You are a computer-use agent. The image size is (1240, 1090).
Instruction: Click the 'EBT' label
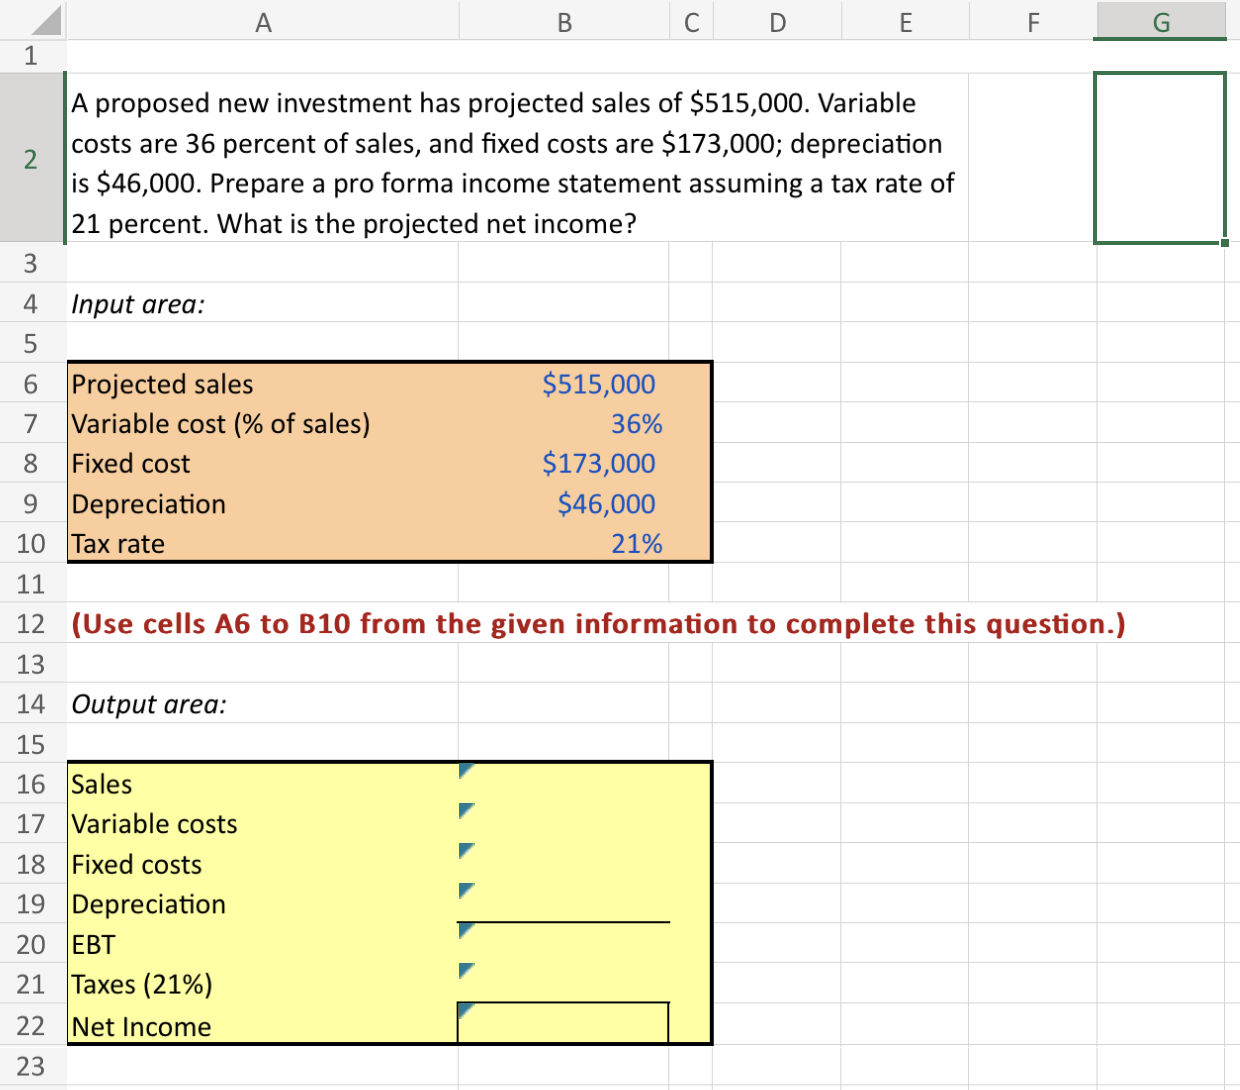coord(93,944)
